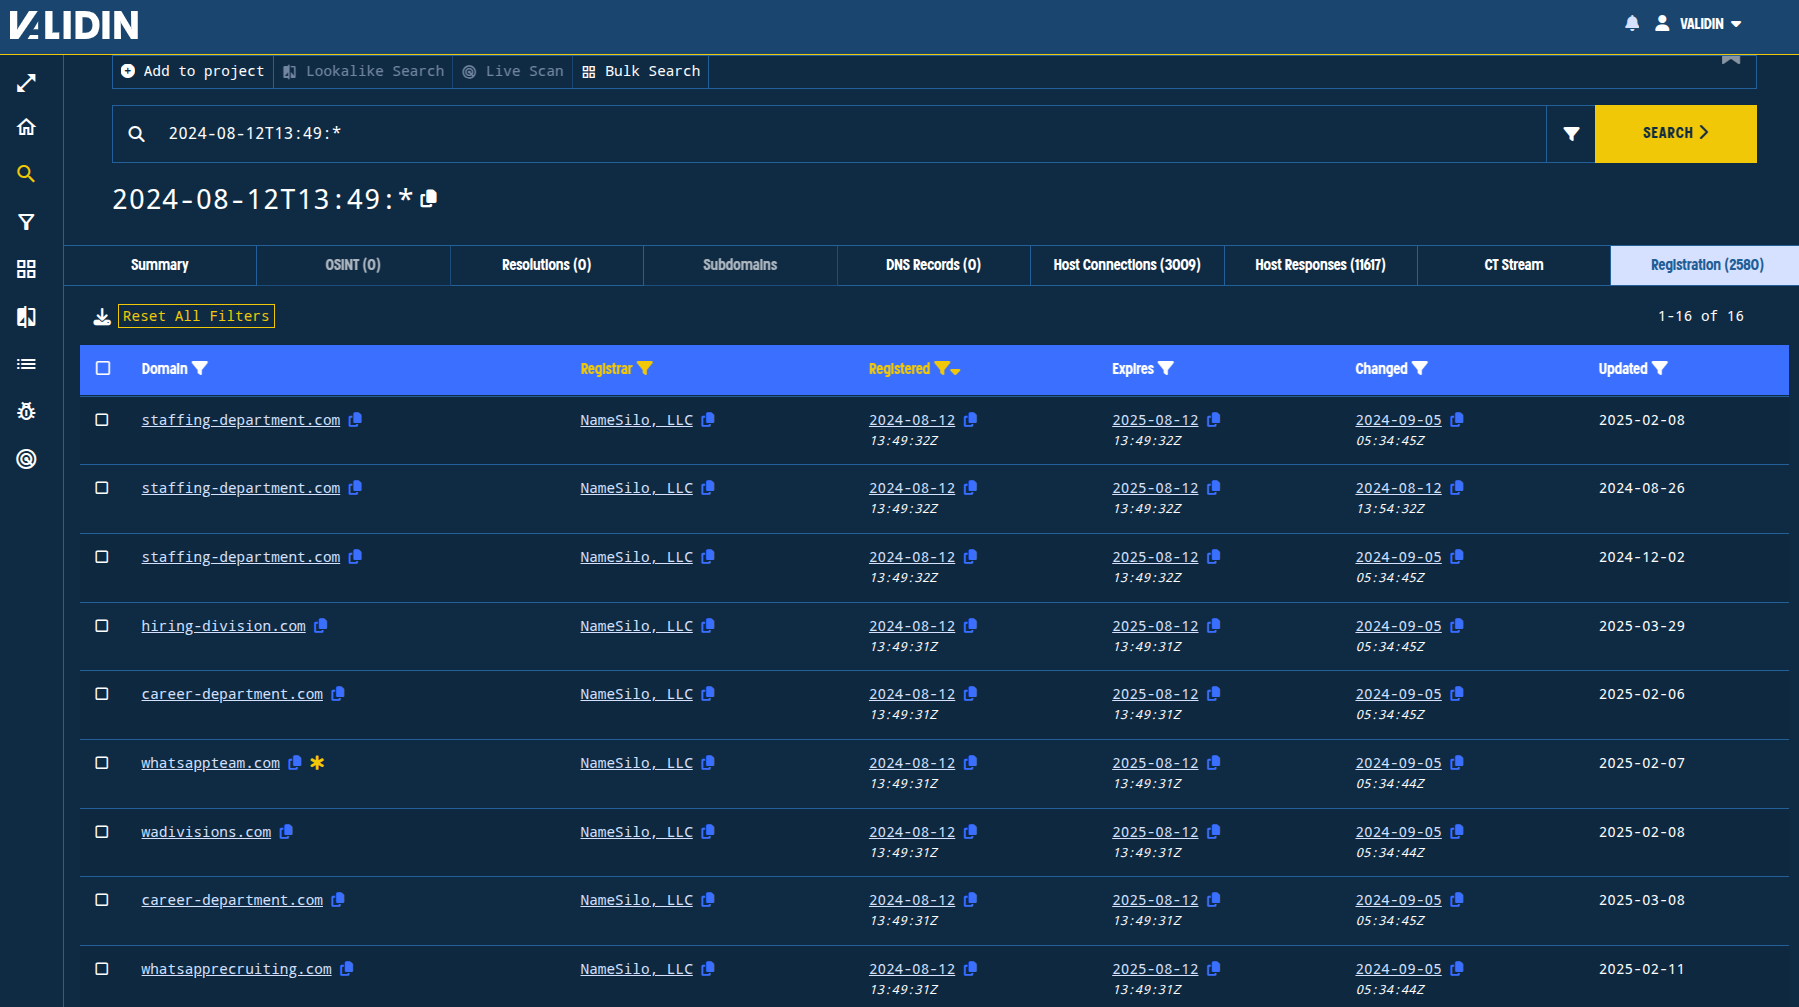Click Bulk Search
This screenshot has width=1799, height=1007.
pyautogui.click(x=641, y=71)
